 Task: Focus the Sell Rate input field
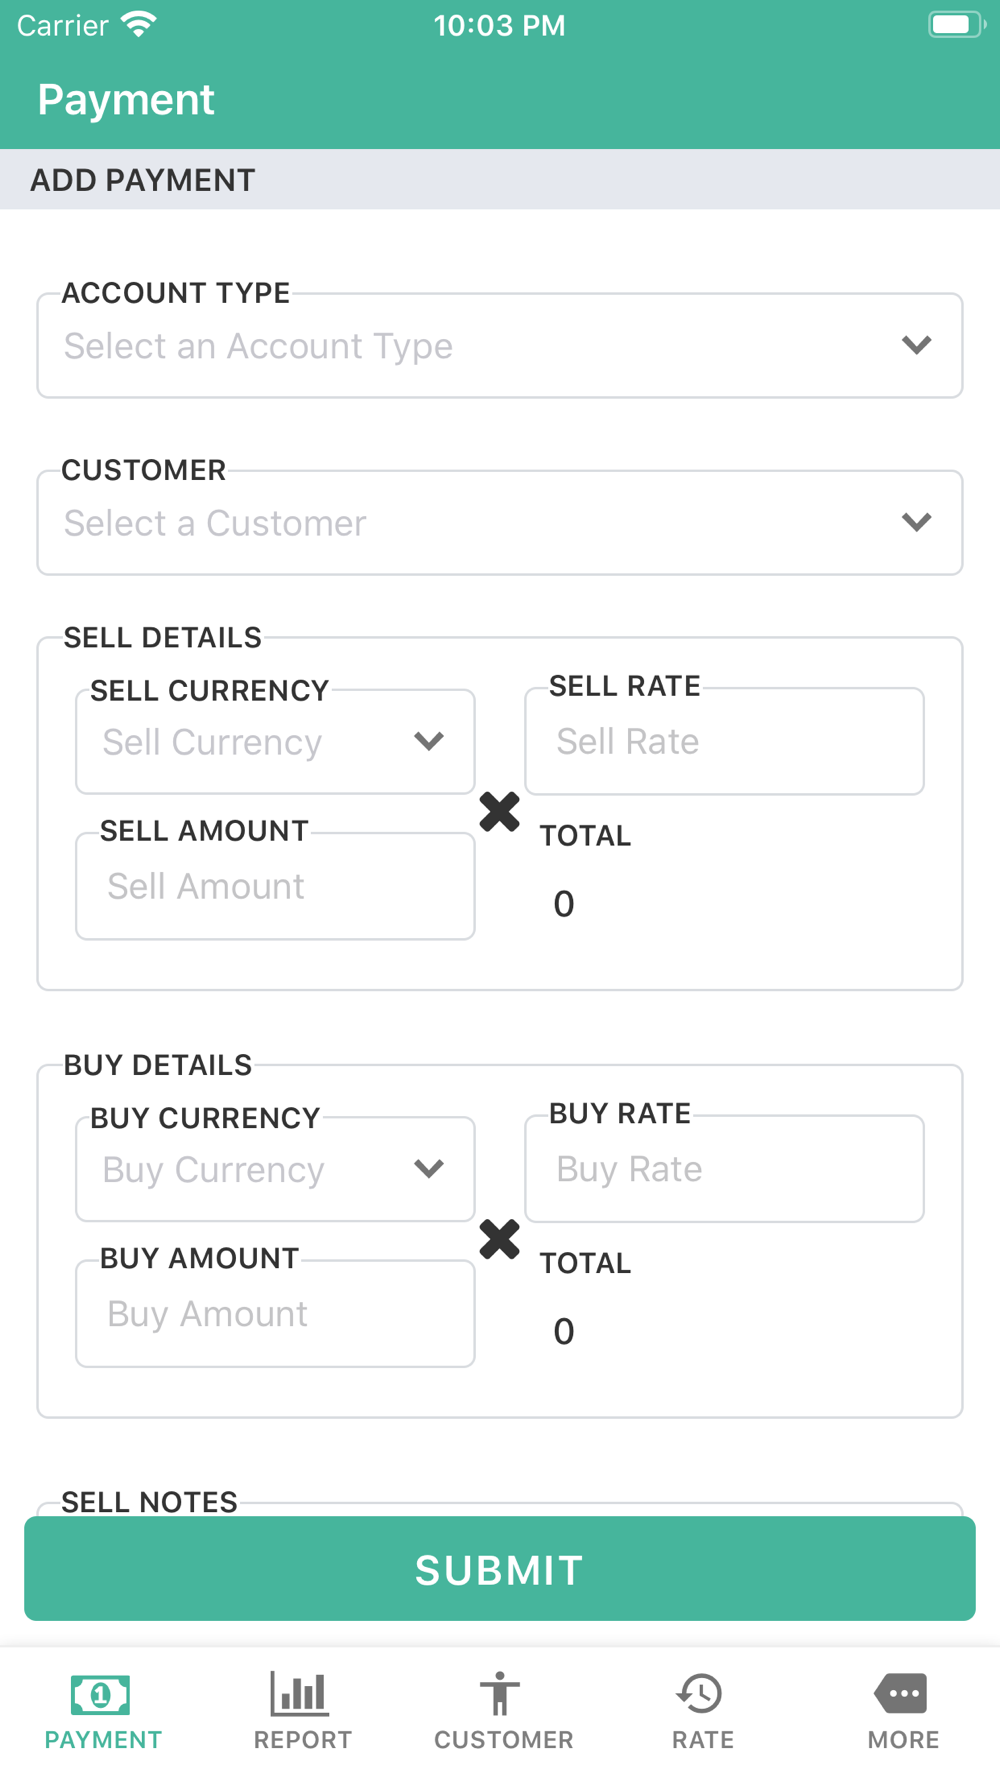[724, 742]
